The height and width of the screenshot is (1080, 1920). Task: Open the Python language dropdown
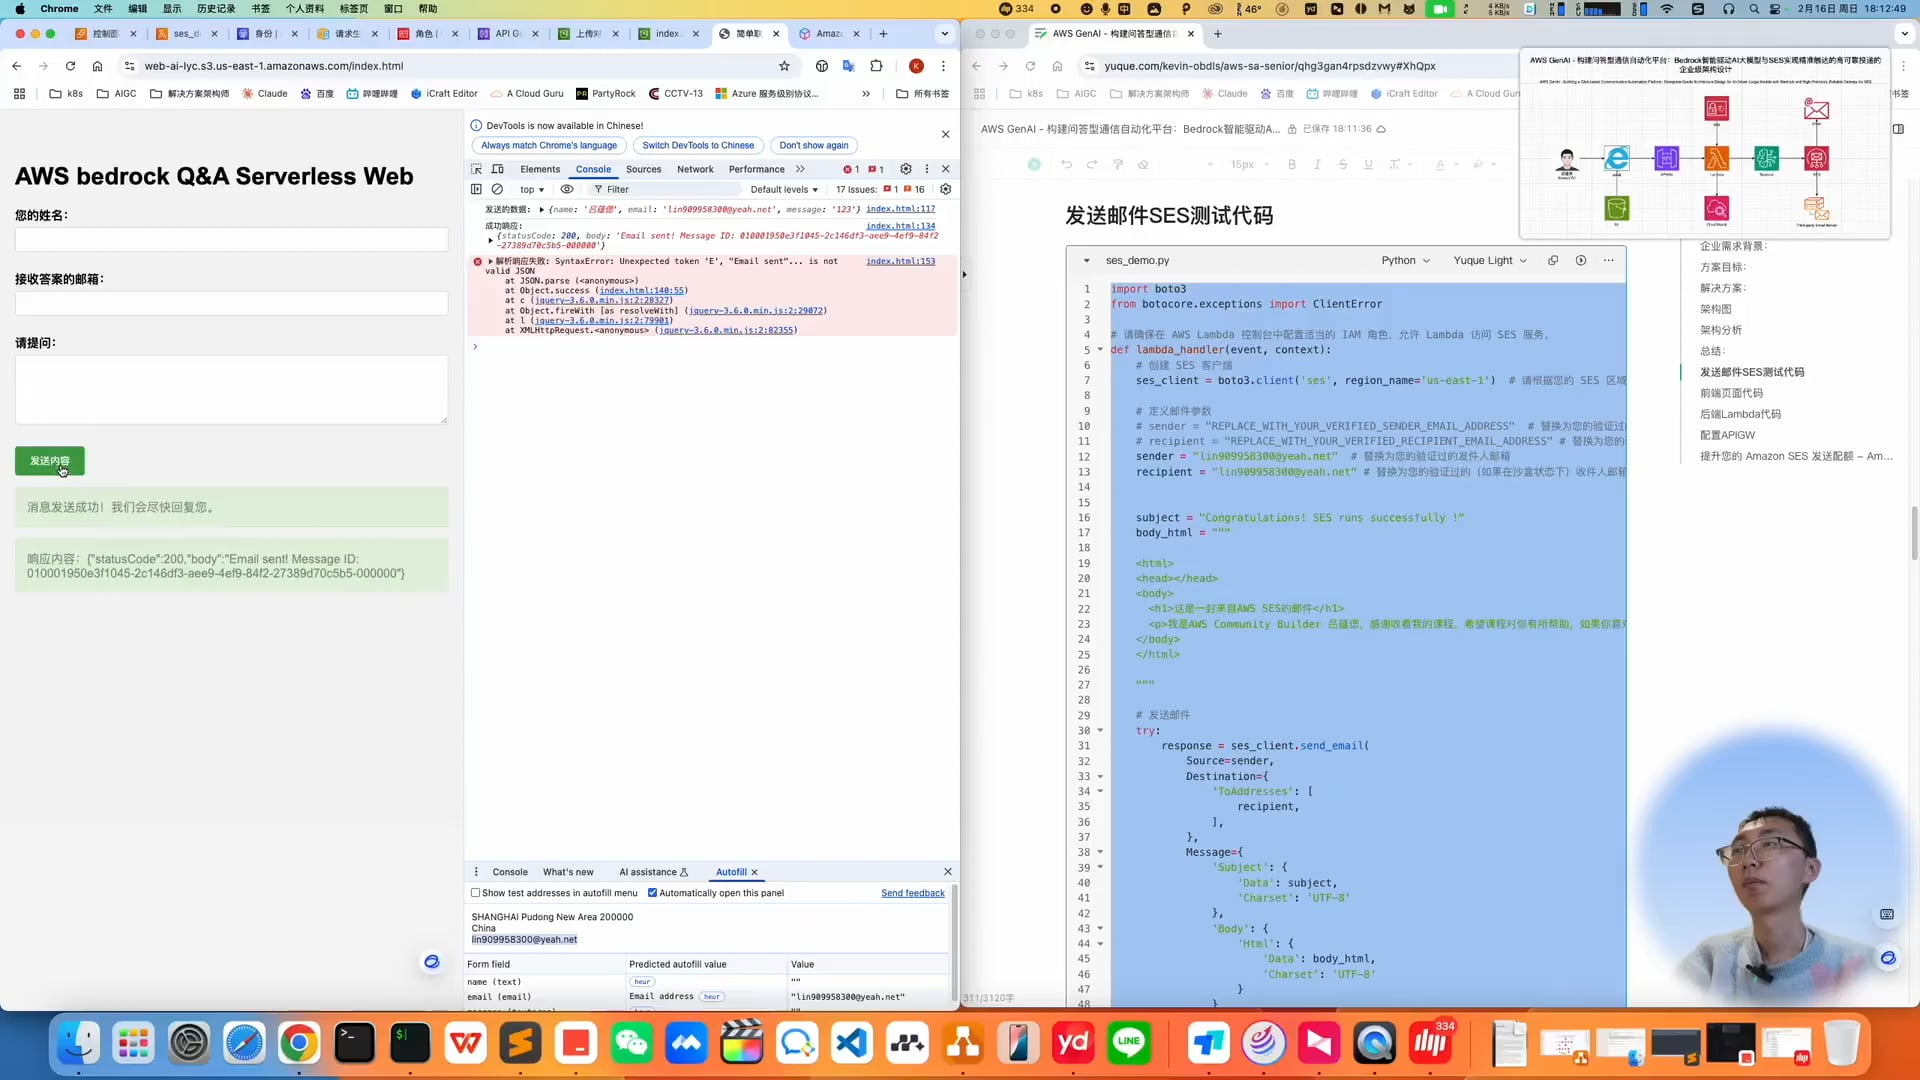[x=1405, y=260]
